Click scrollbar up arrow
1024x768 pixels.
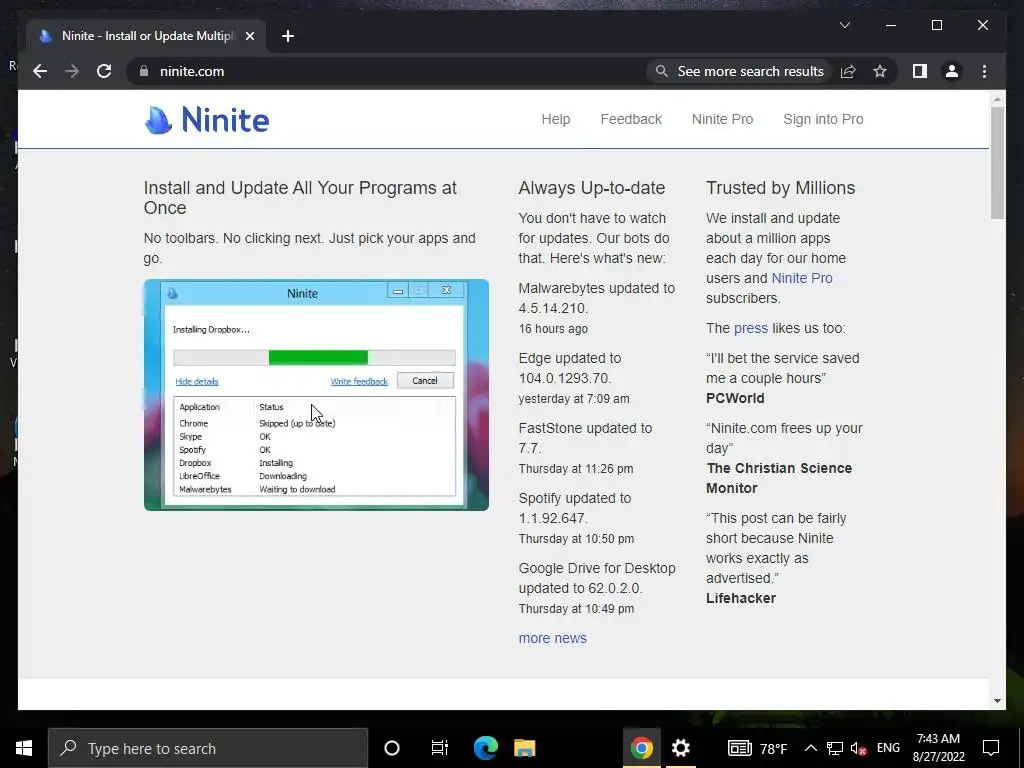[x=997, y=100]
